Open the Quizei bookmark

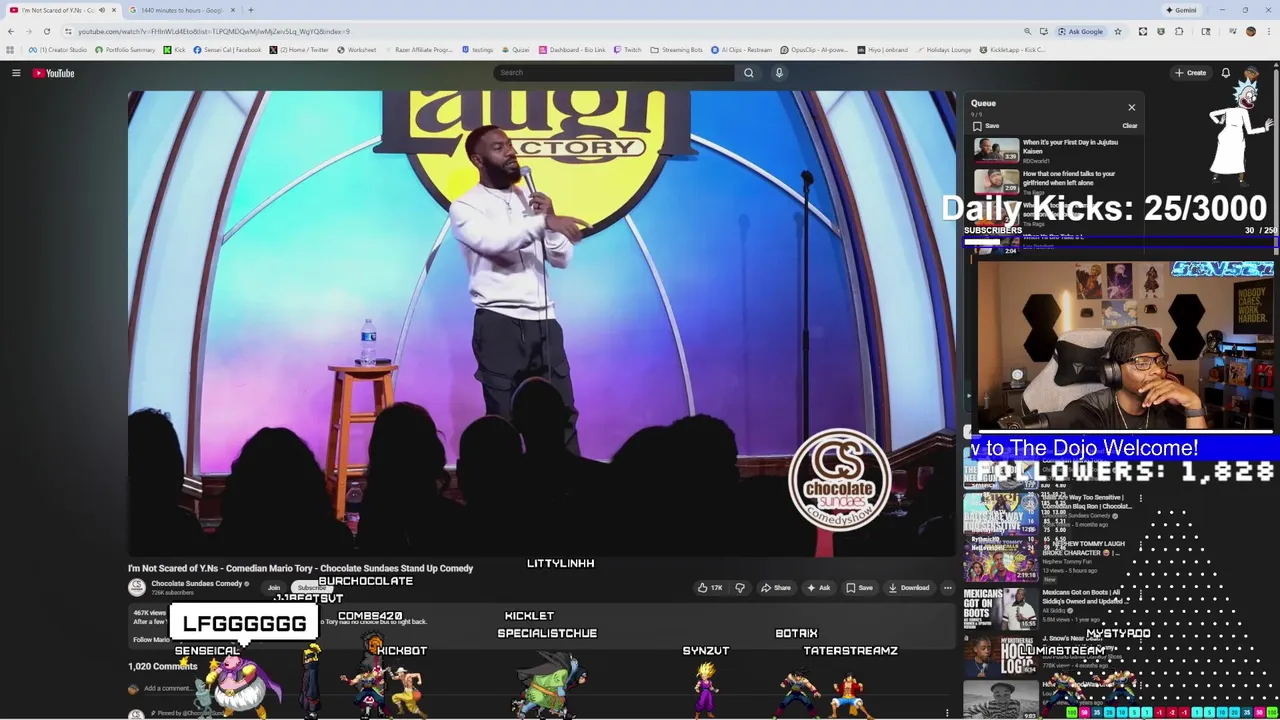(515, 50)
